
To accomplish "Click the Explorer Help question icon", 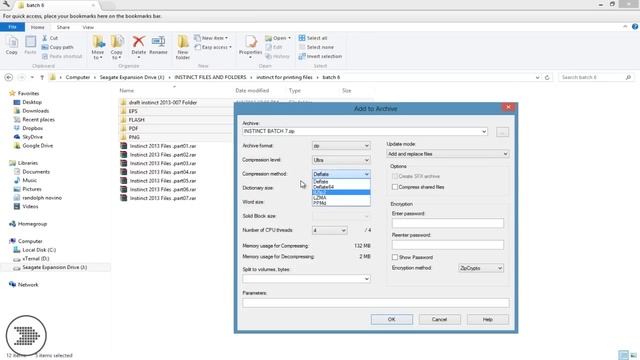I will coord(635,27).
